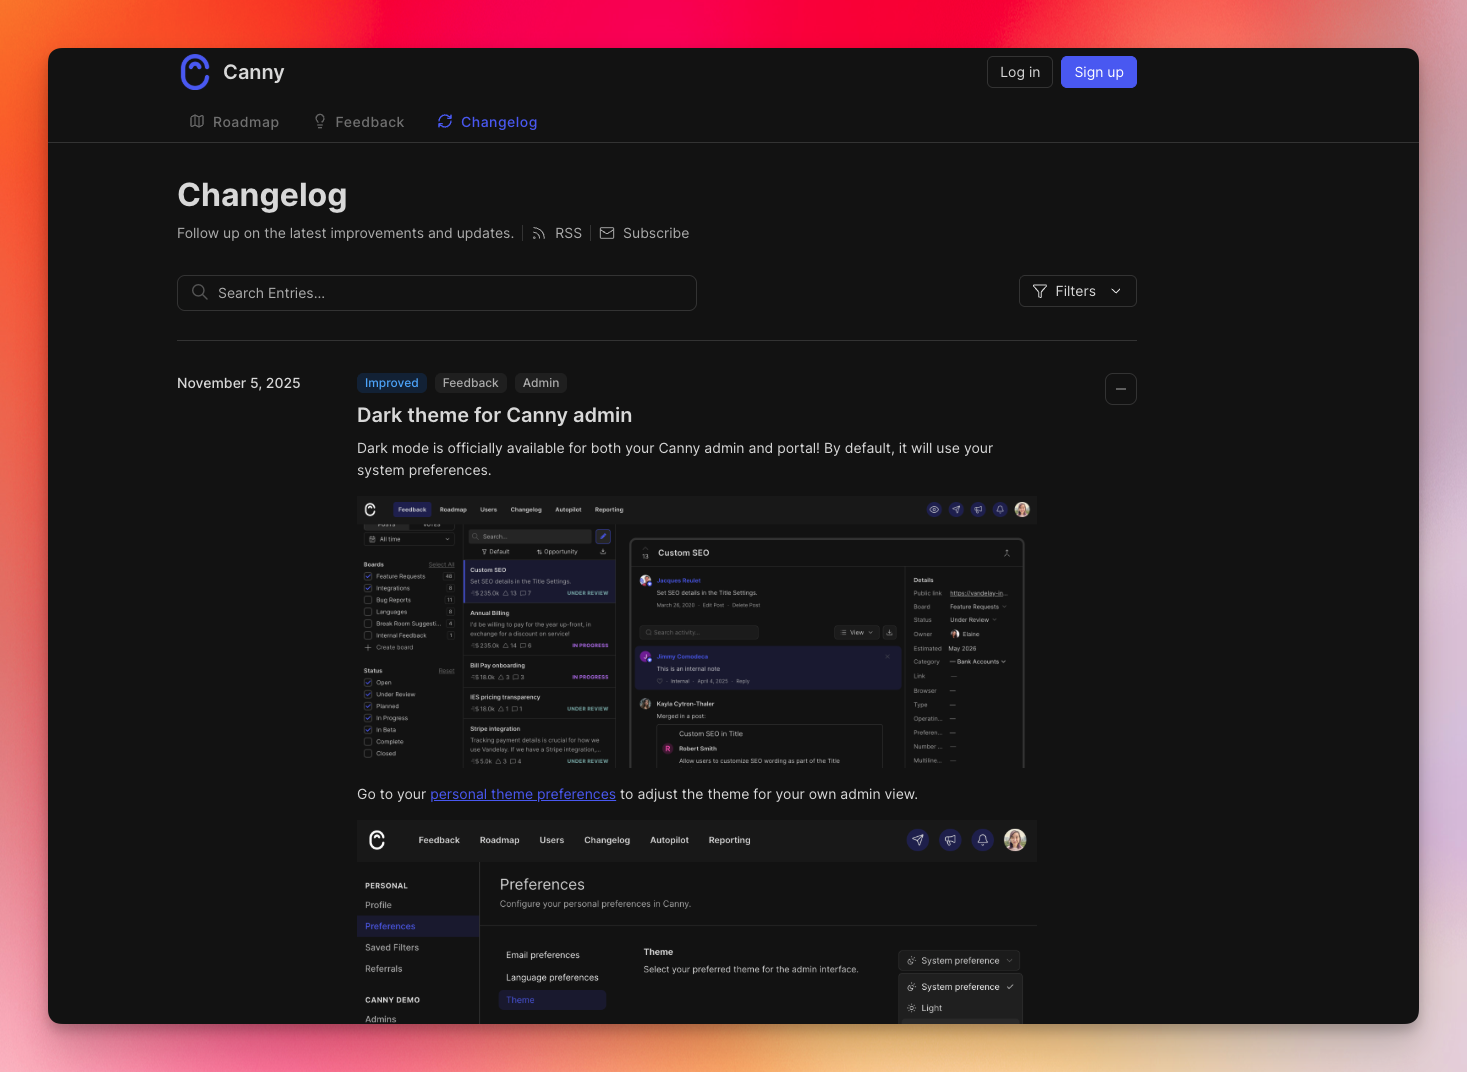1467x1072 pixels.
Task: Check the Bug Reports board checkbox
Action: tap(368, 600)
